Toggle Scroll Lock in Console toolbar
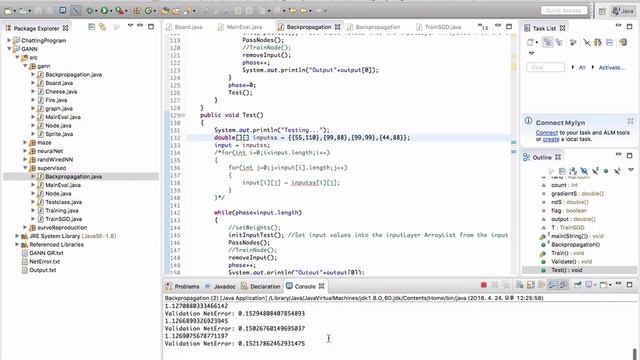The width and height of the screenshot is (640, 360). tap(531, 285)
